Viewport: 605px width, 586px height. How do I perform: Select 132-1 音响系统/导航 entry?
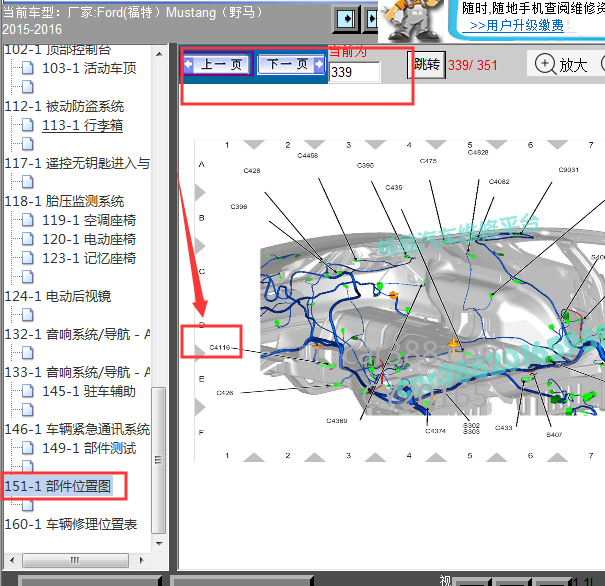[77, 334]
